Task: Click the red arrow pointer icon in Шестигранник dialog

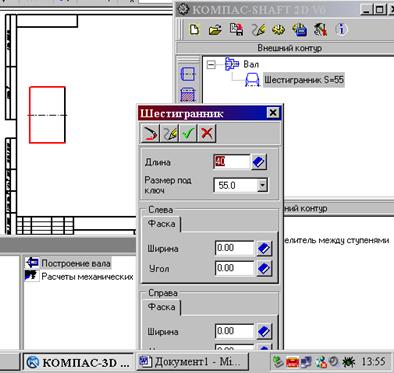Action: (x=150, y=134)
